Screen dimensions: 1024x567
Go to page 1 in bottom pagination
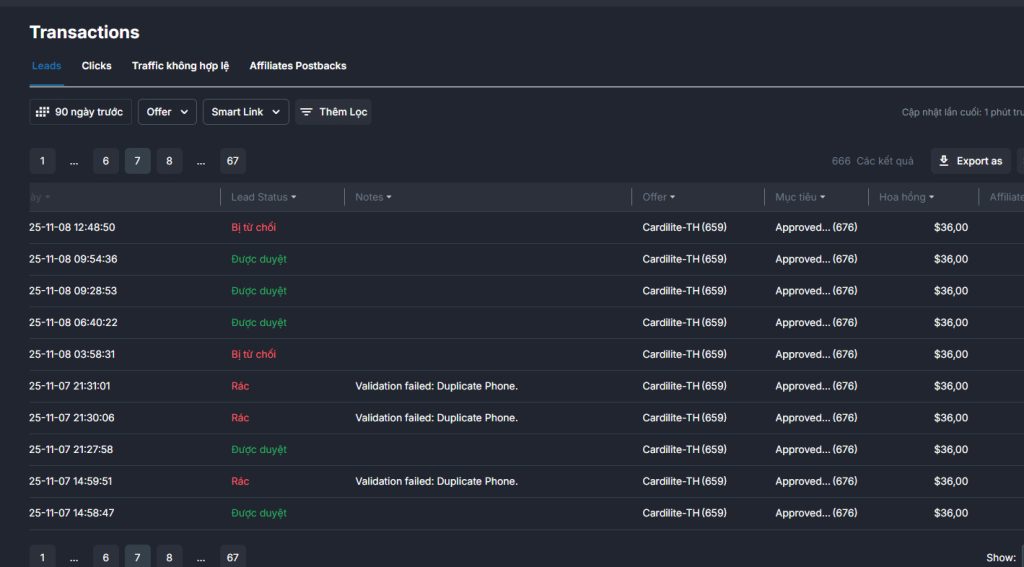pyautogui.click(x=42, y=557)
